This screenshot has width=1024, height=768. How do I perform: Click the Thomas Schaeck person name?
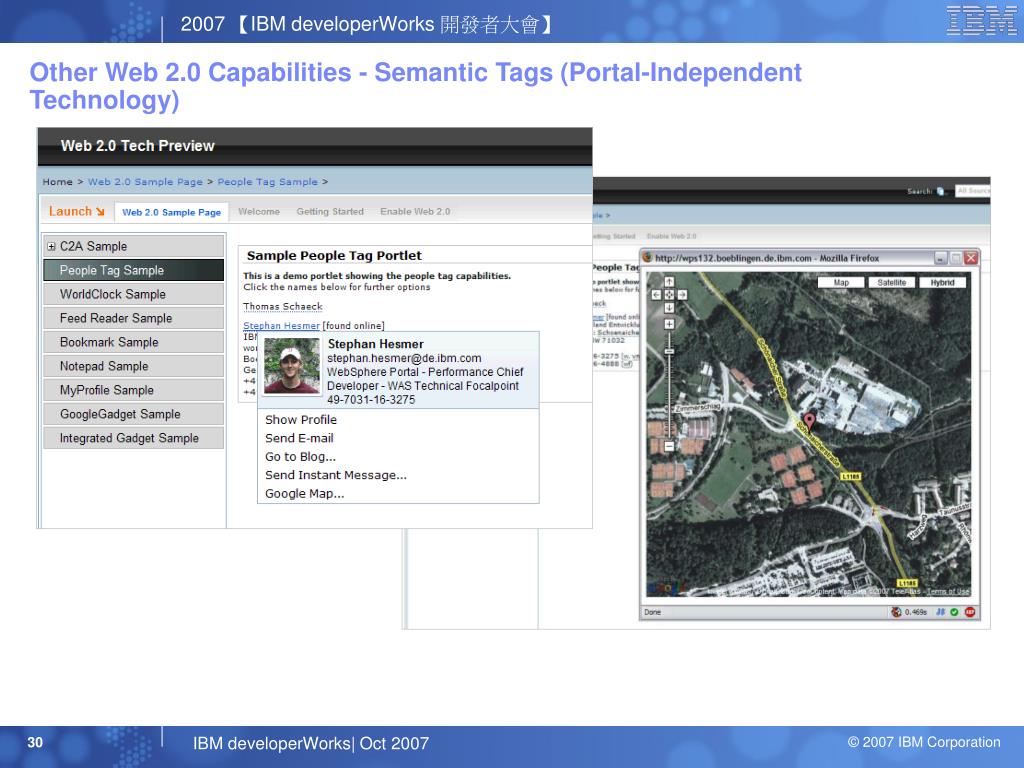[283, 306]
